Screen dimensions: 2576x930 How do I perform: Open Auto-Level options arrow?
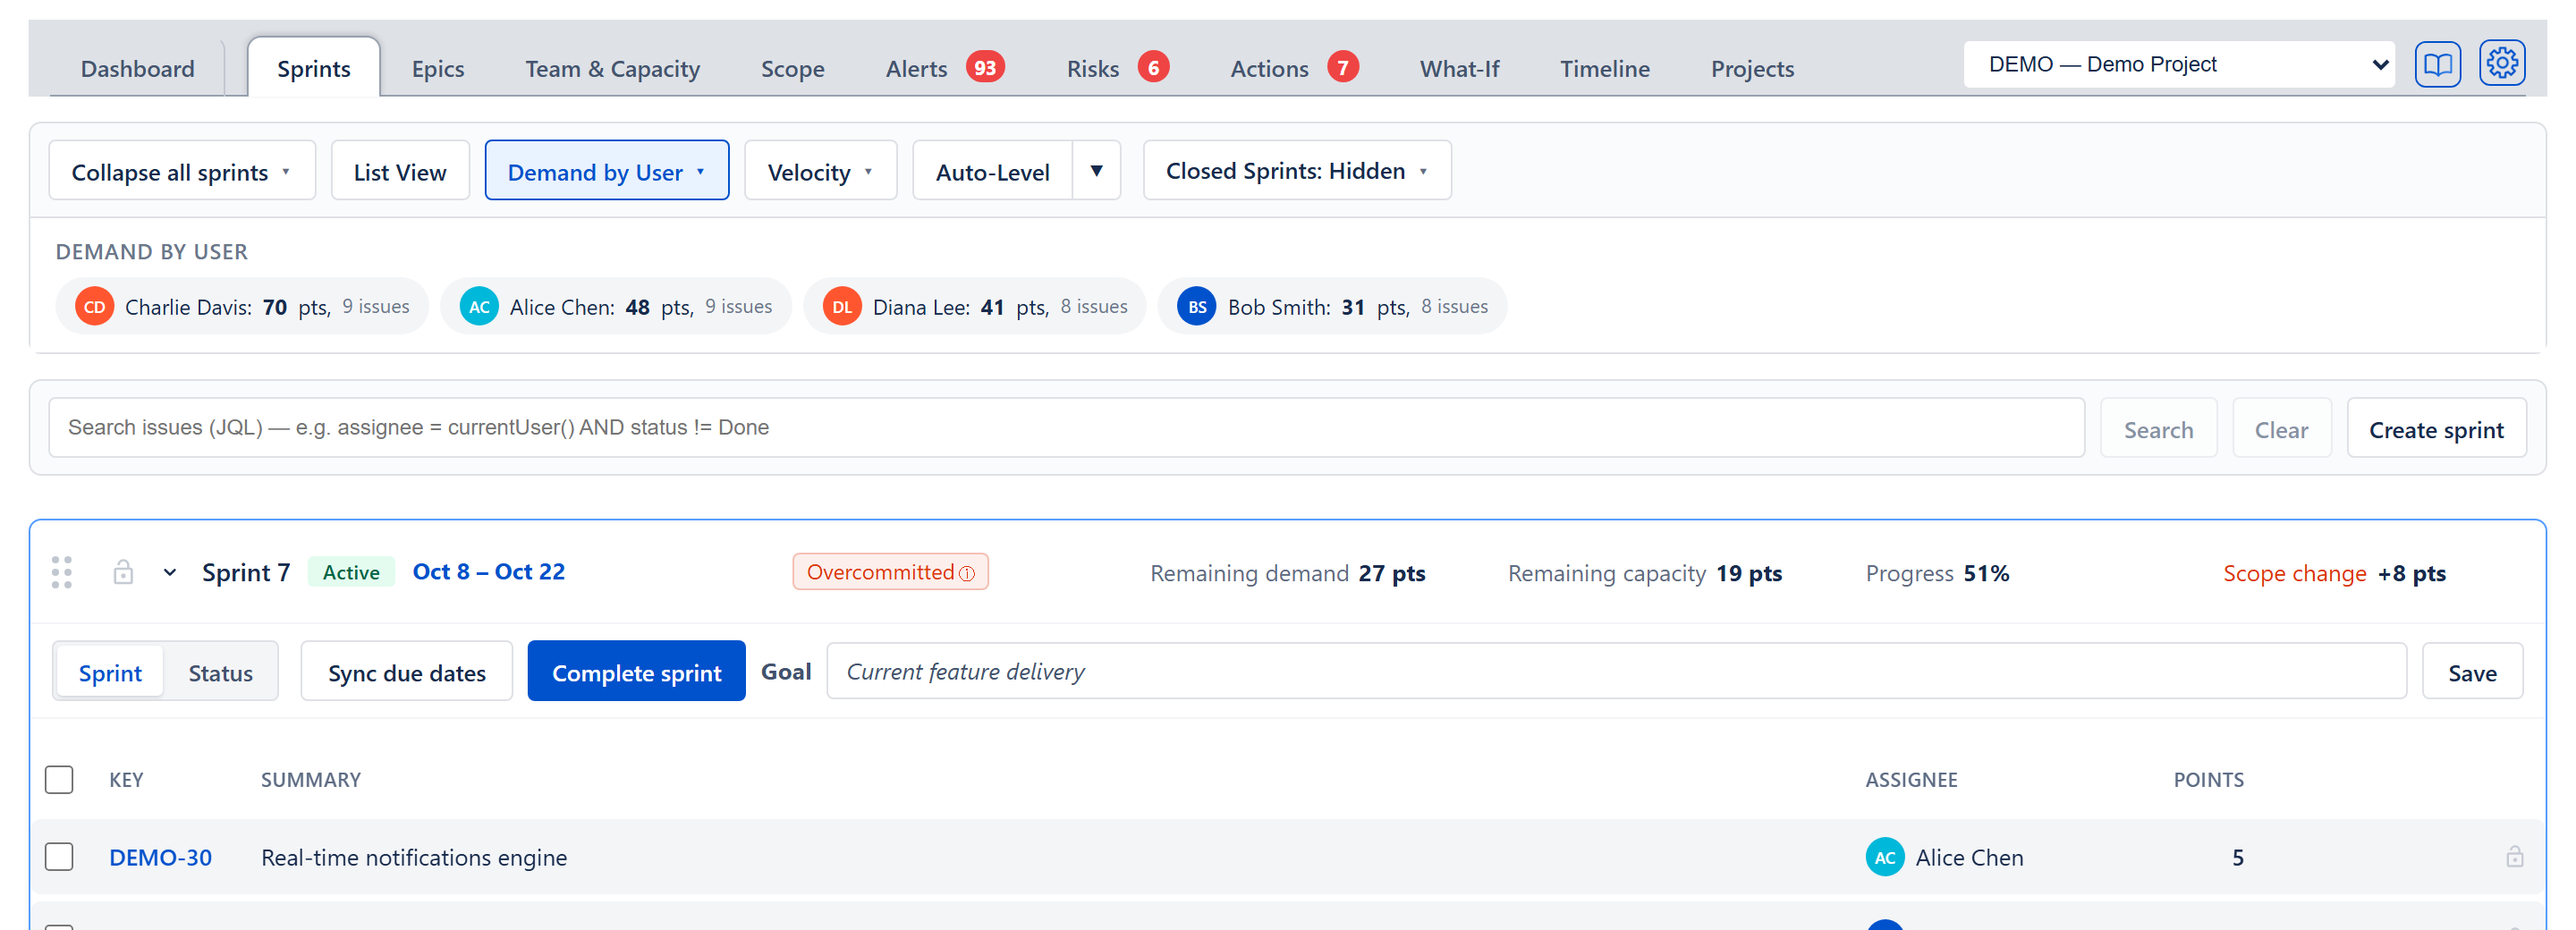[1096, 171]
